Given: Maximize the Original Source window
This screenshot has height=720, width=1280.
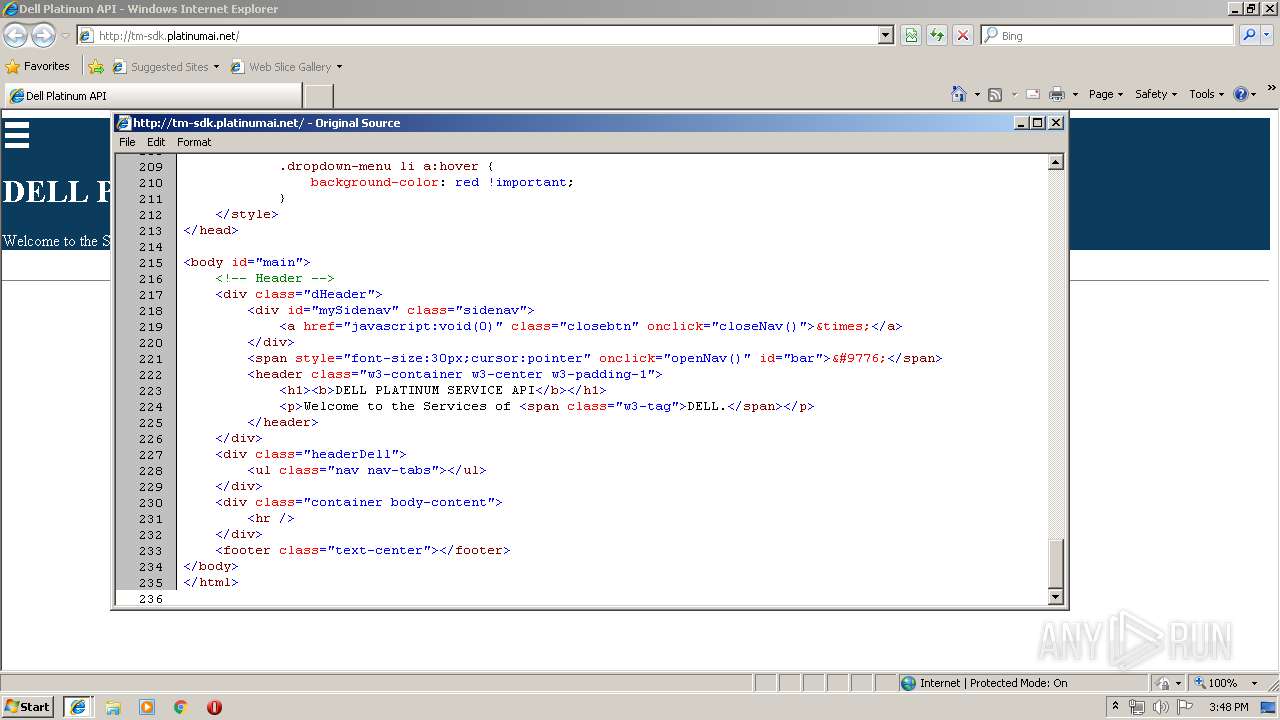Looking at the screenshot, I should [x=1037, y=123].
